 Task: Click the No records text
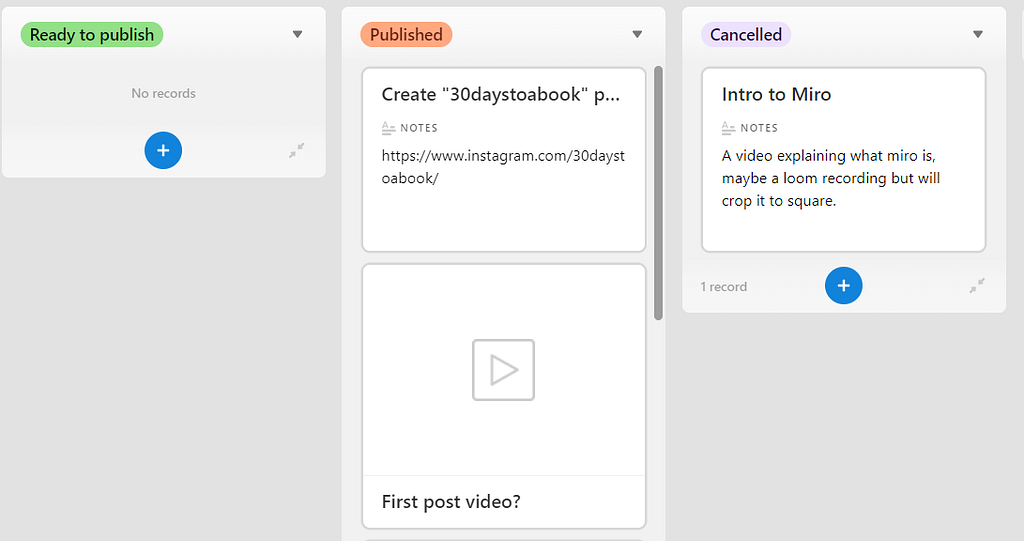pyautogui.click(x=163, y=93)
